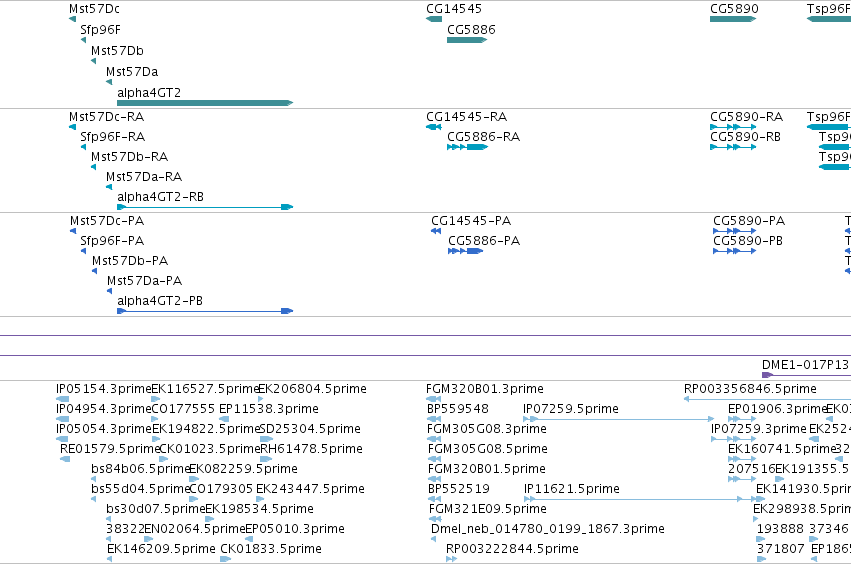Select the IP04954.3prime EST label
Image resolution: width=851 pixels, height=564 pixels.
[104, 409]
